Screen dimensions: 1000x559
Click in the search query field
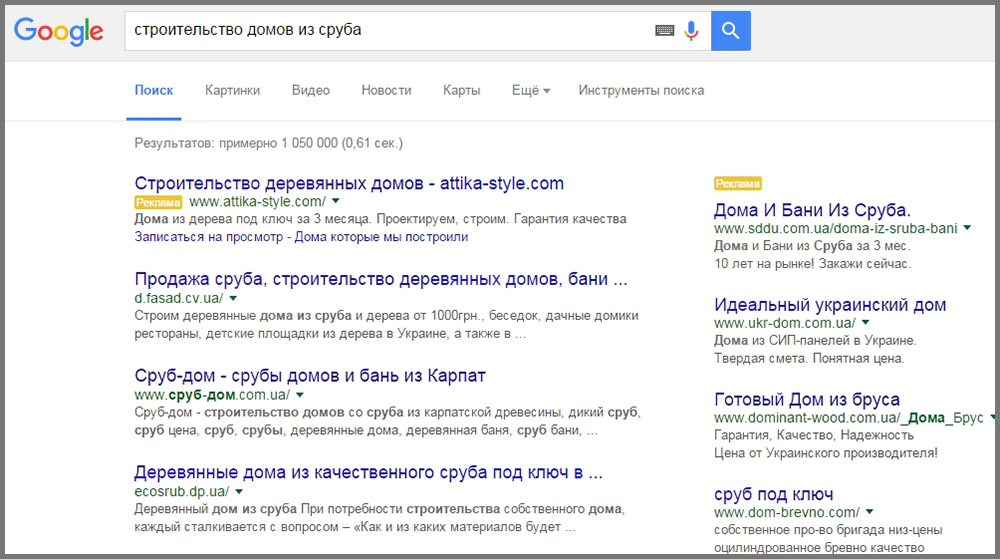pos(380,30)
